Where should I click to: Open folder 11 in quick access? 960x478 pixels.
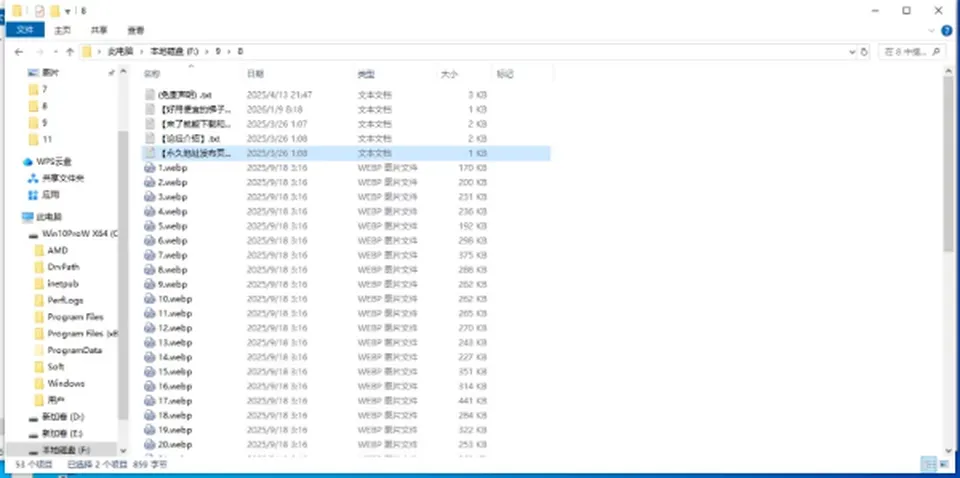pos(47,140)
